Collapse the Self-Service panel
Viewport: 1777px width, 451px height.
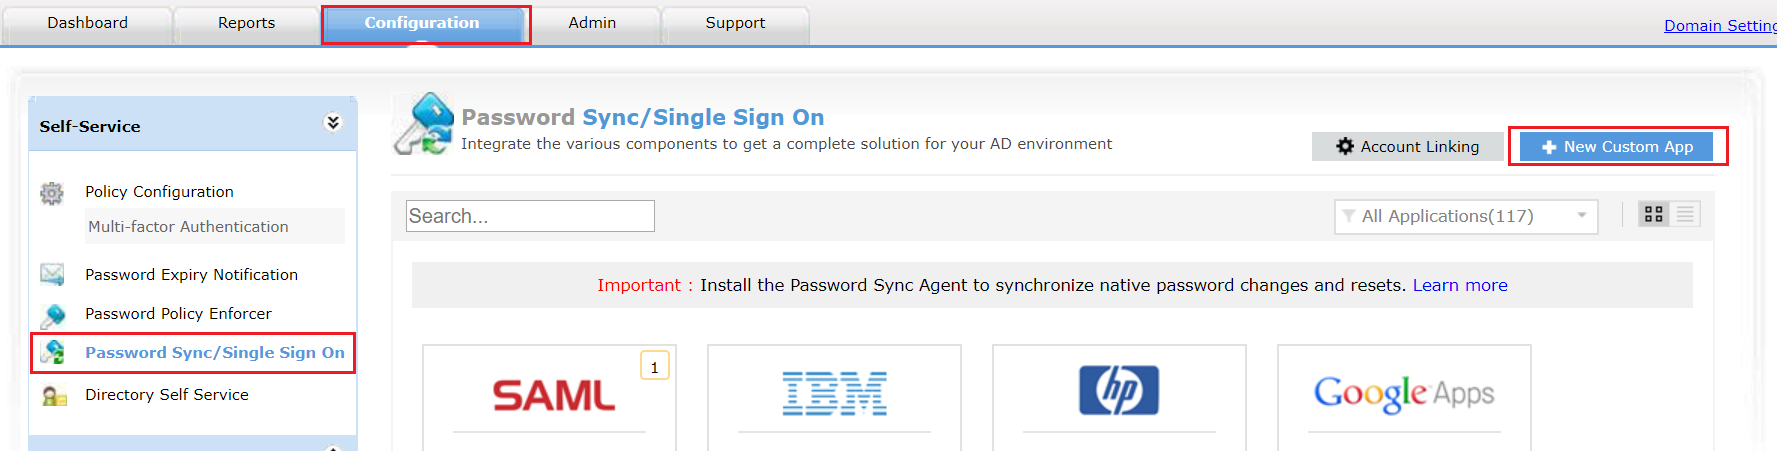tap(333, 123)
